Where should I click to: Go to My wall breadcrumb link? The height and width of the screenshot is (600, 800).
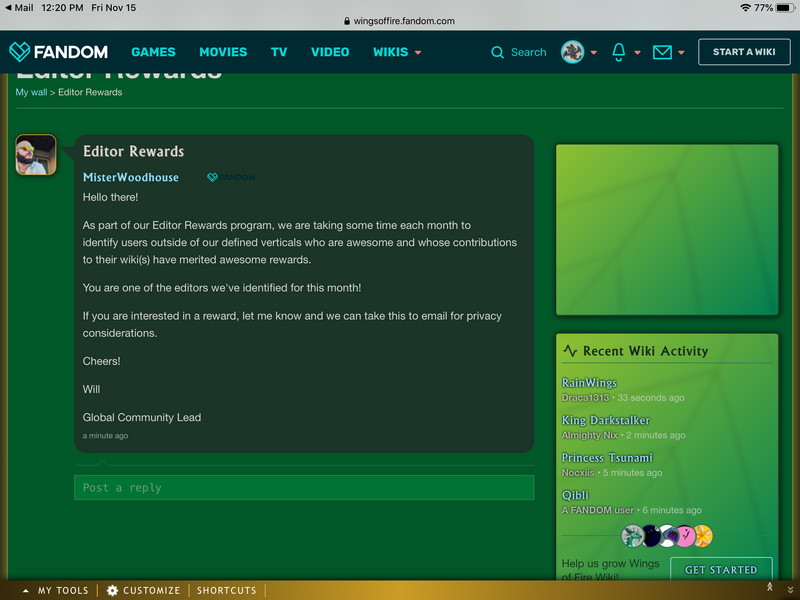pos(31,92)
